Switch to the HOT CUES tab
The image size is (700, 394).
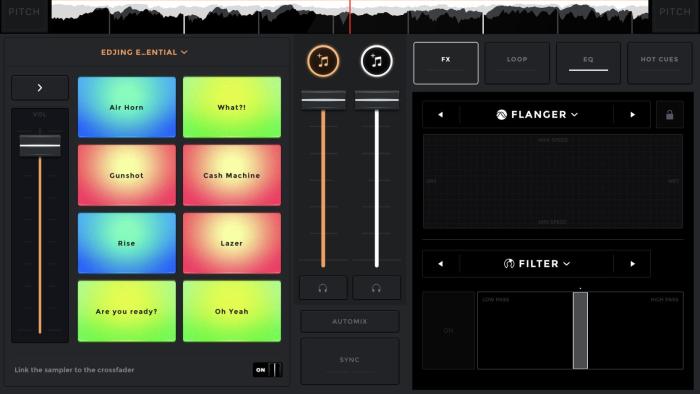(659, 63)
